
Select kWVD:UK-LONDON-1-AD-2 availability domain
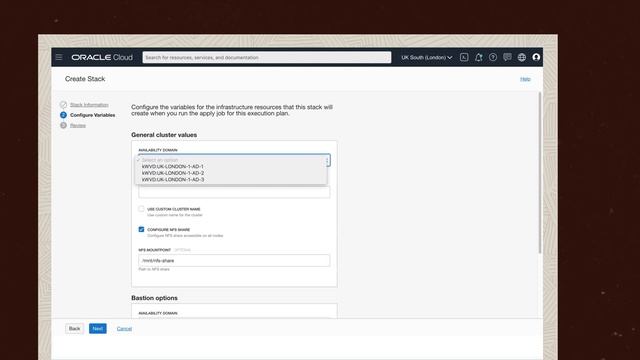(173, 173)
